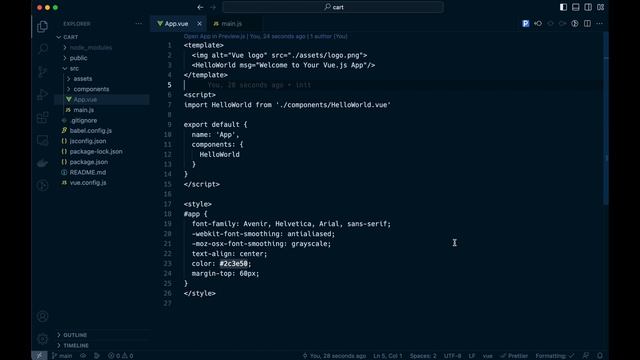The image size is (640, 360).
Task: Open the Source Control view
Action: (42, 72)
